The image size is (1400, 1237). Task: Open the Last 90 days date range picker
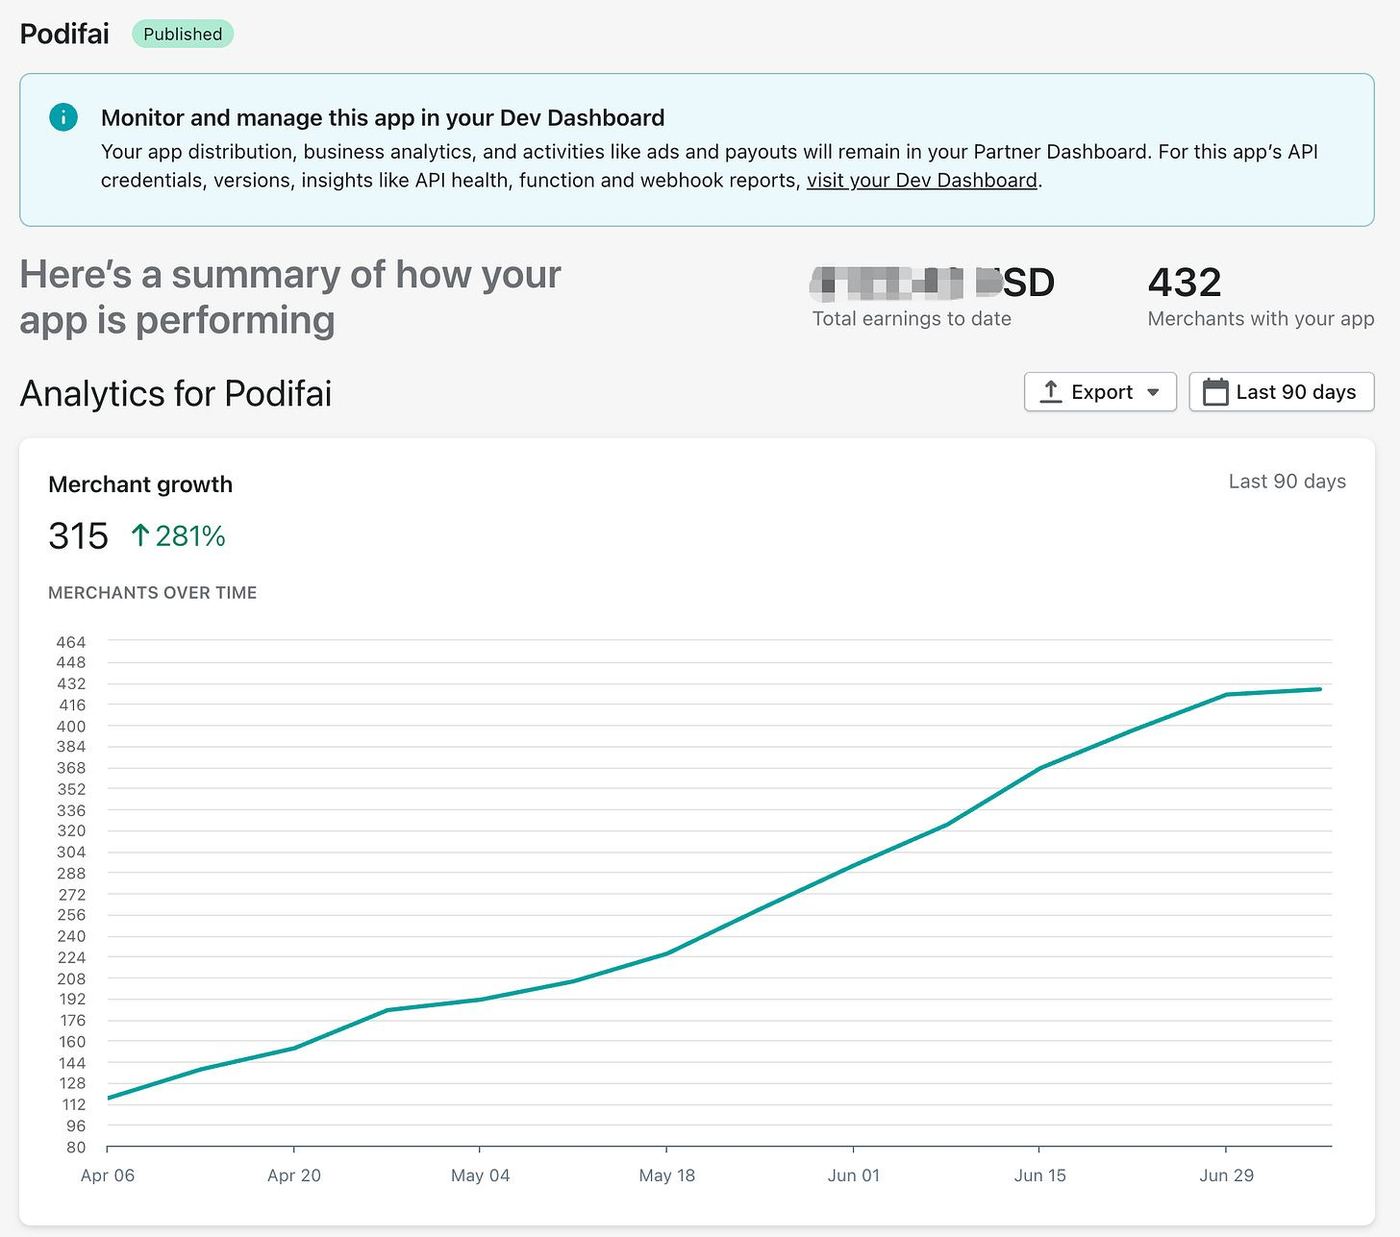[x=1281, y=392]
